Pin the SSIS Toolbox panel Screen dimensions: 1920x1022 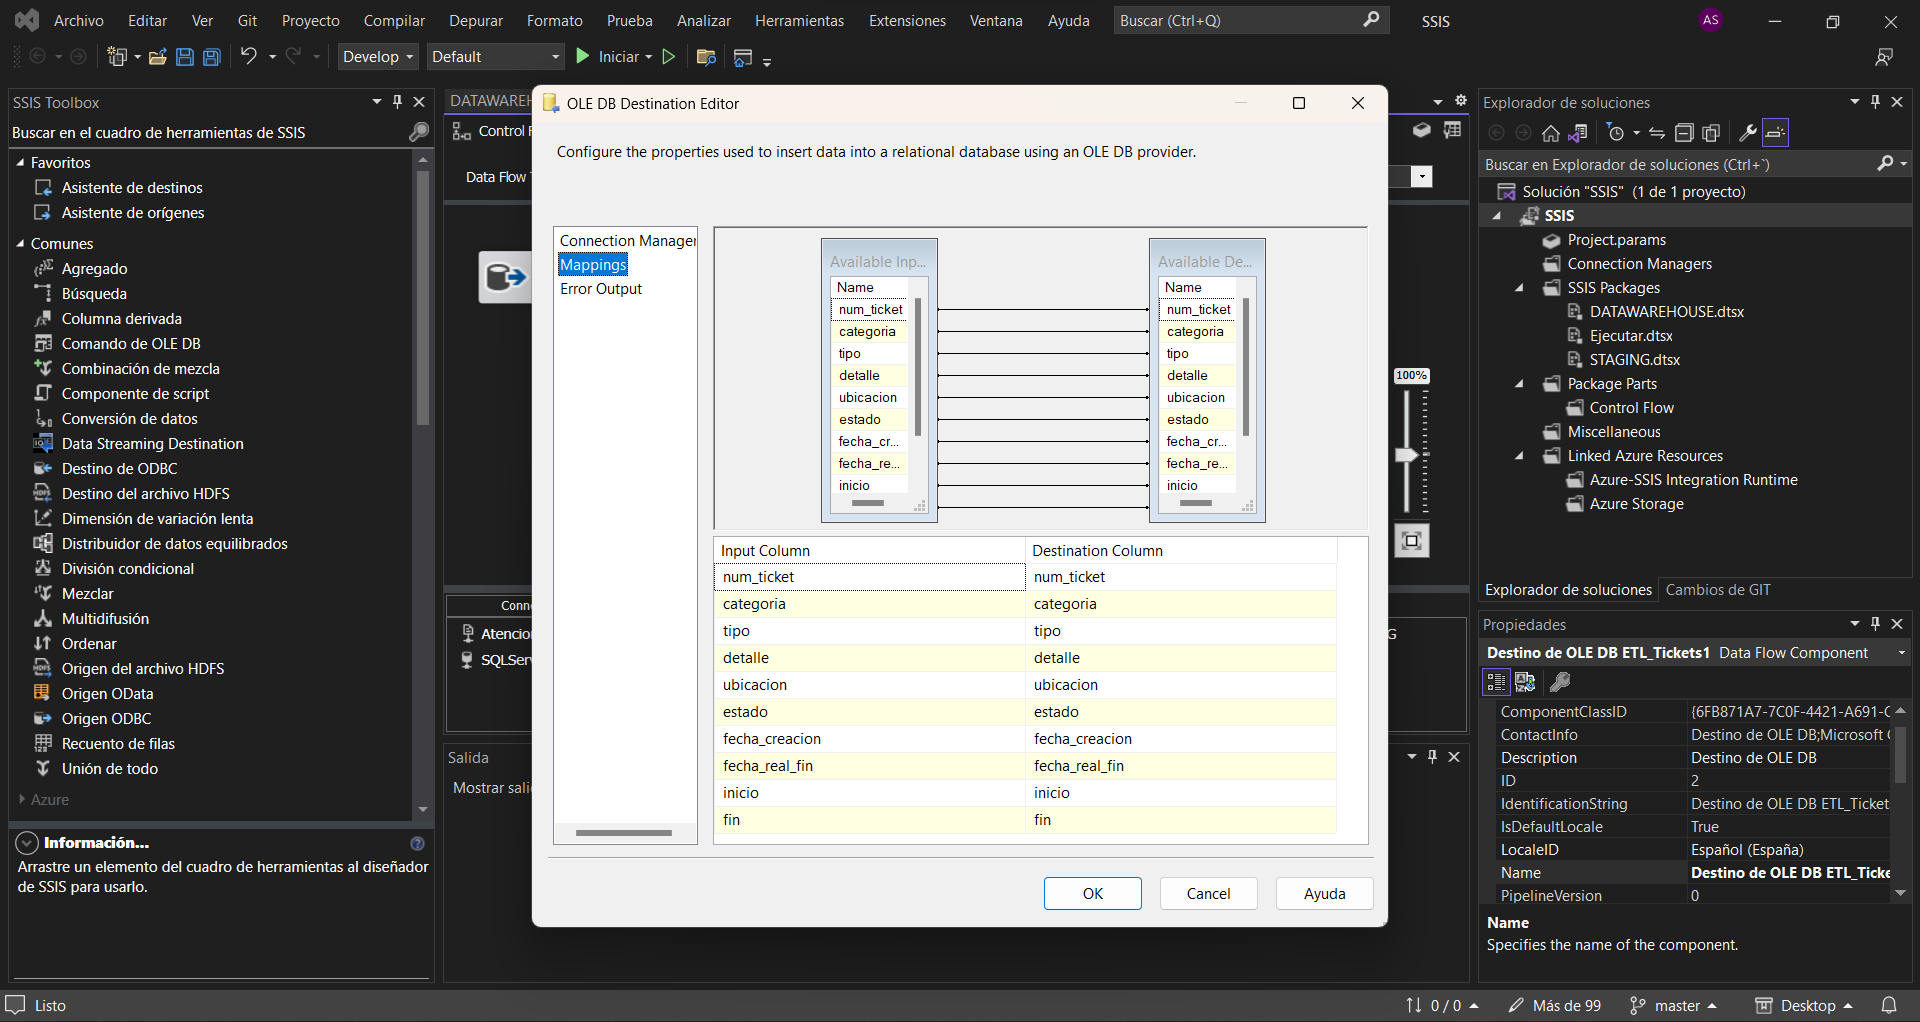397,102
